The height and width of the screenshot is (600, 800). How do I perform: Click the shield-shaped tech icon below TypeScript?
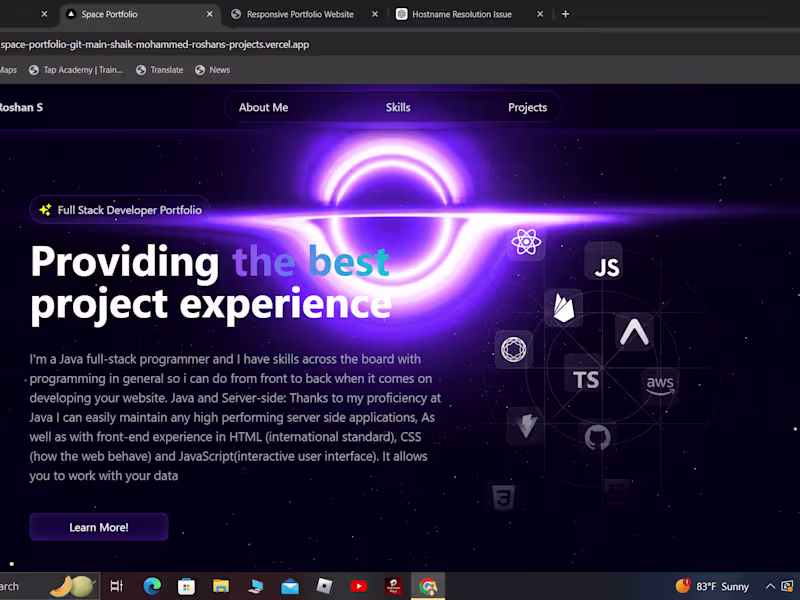pyautogui.click(x=527, y=426)
